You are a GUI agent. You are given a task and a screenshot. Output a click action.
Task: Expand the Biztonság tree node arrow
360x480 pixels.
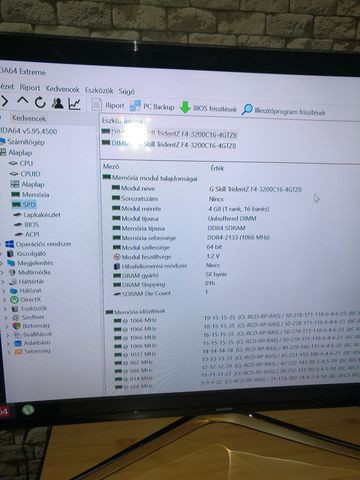coord(7,326)
